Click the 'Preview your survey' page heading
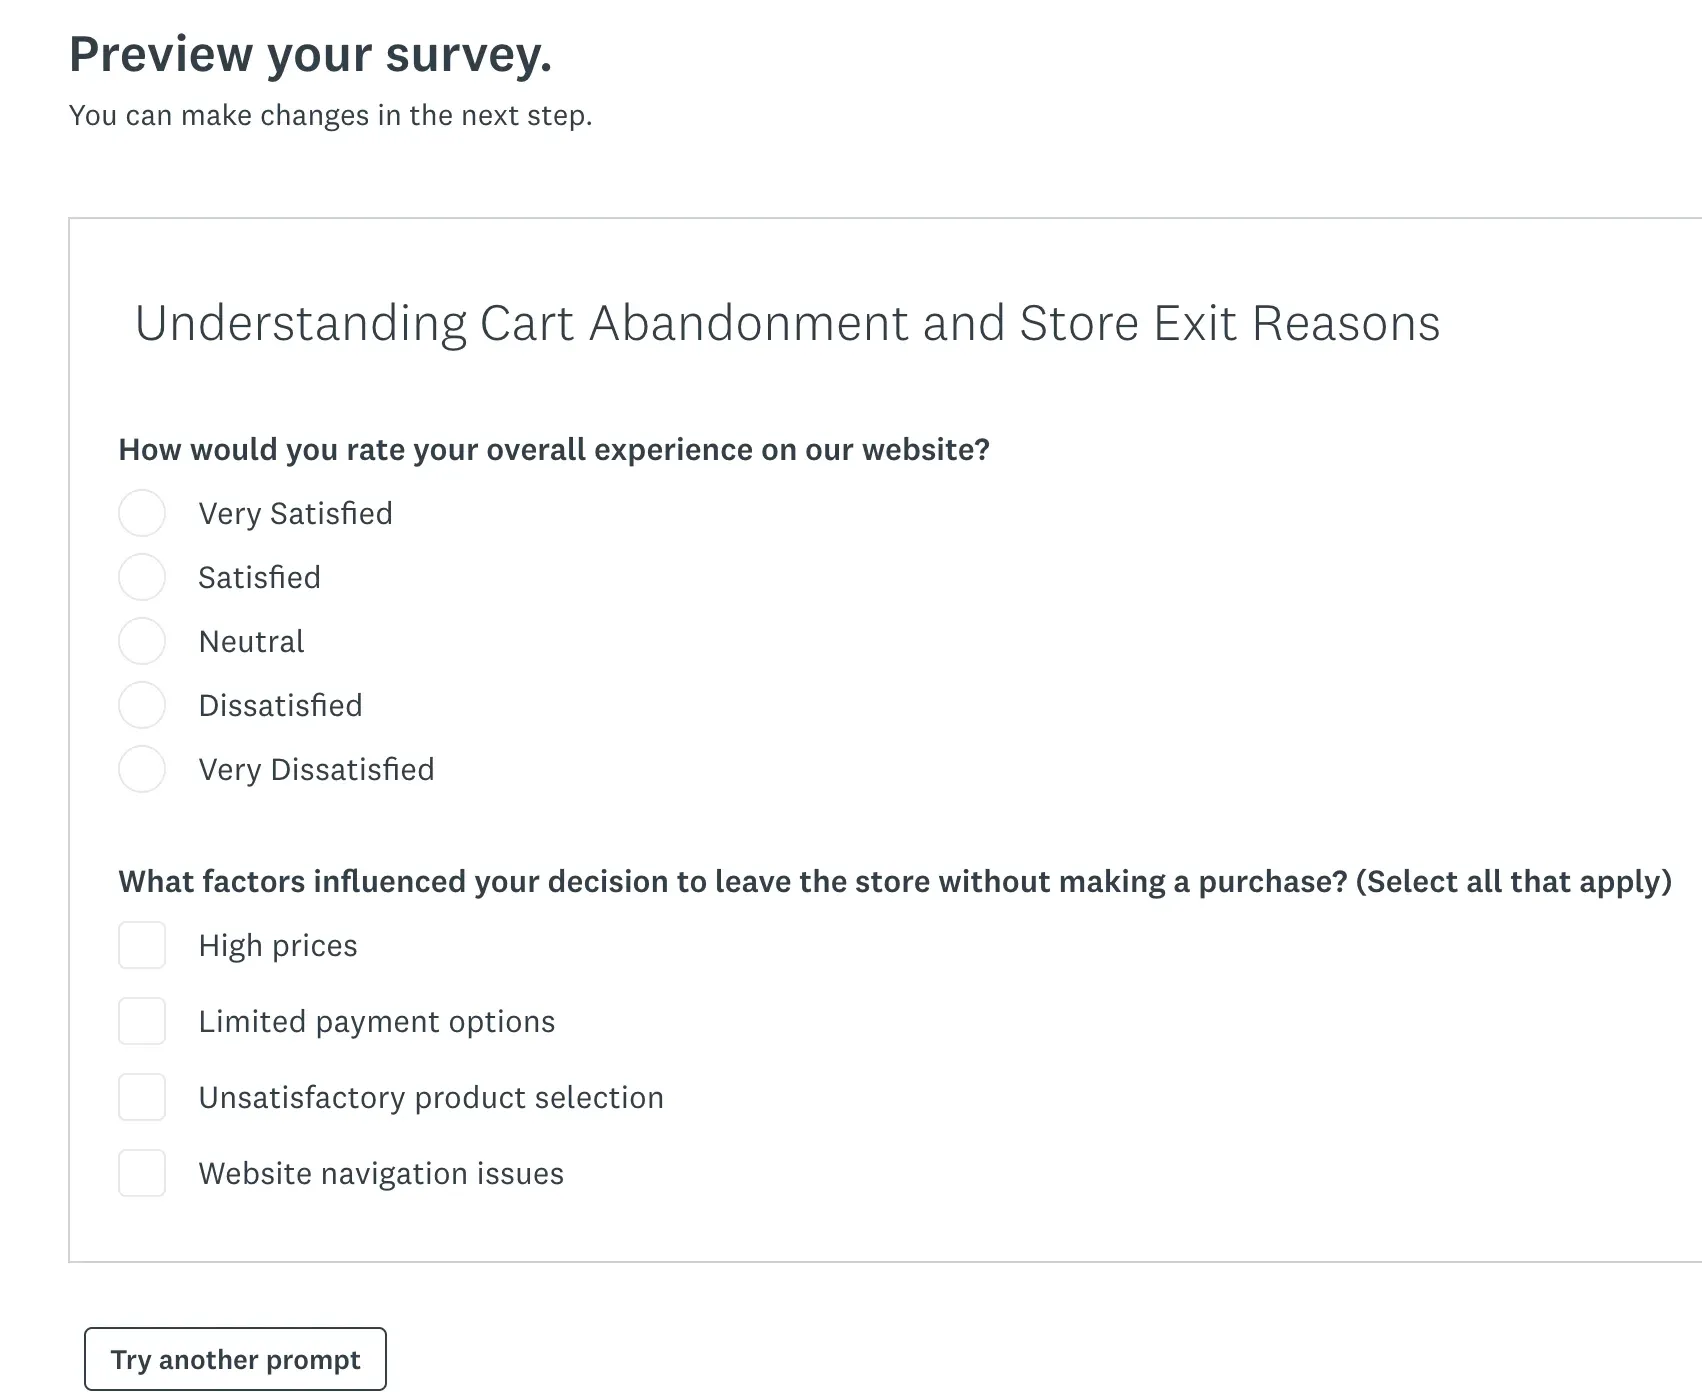The width and height of the screenshot is (1702, 1392). (x=310, y=53)
